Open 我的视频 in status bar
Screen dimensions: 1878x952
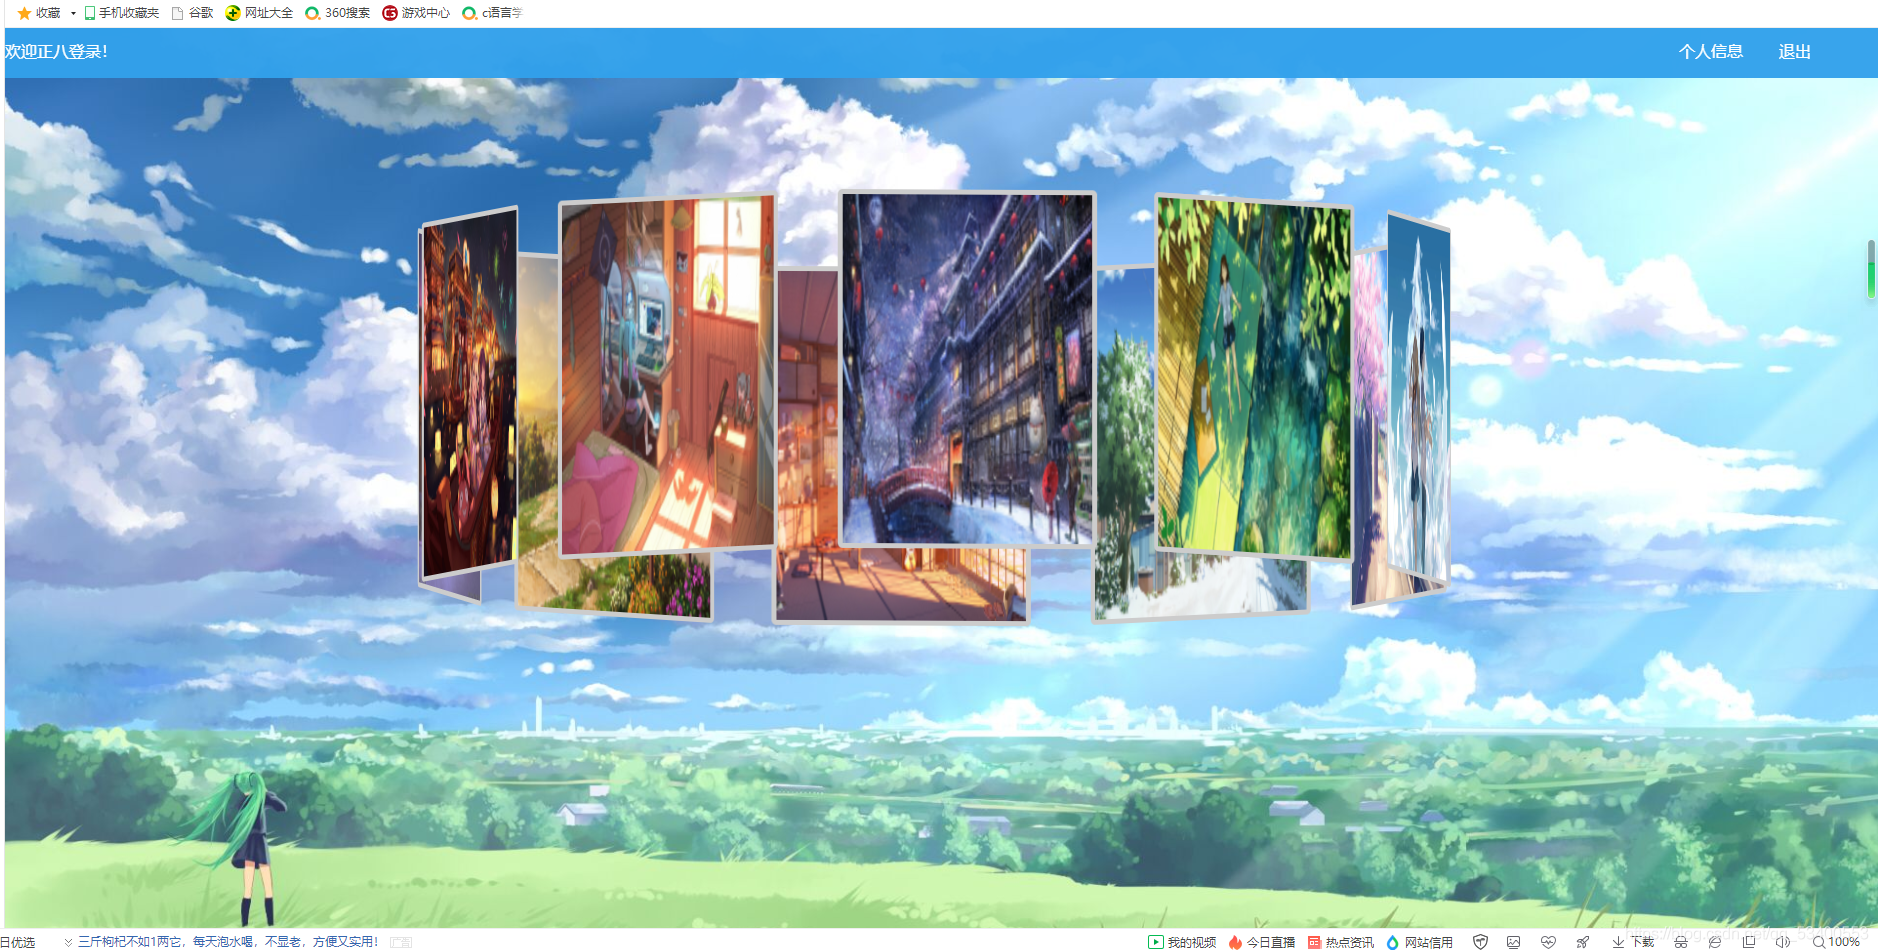[x=1182, y=942]
